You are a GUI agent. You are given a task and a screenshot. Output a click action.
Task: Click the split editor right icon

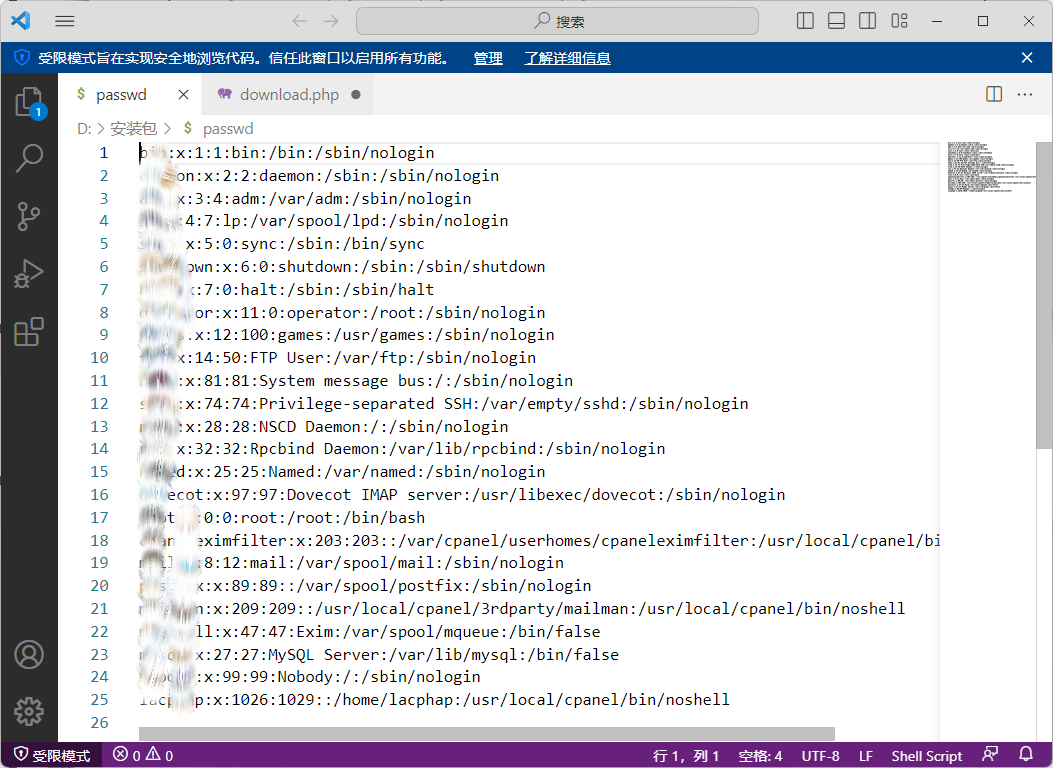[994, 94]
